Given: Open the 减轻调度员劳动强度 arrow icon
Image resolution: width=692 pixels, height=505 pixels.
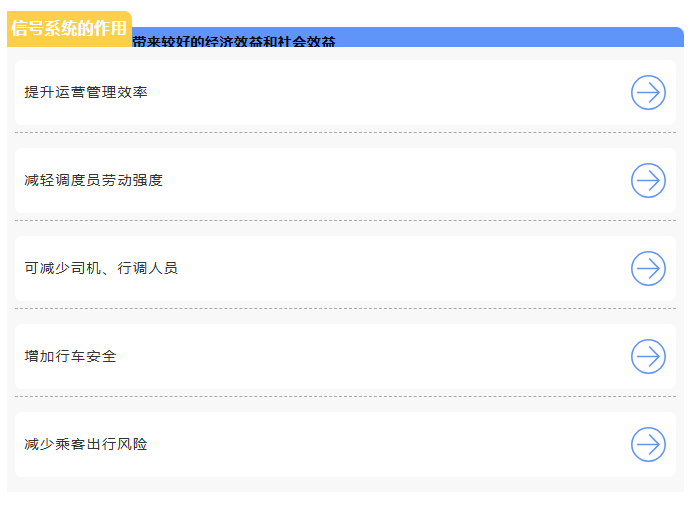Looking at the screenshot, I should 648,180.
